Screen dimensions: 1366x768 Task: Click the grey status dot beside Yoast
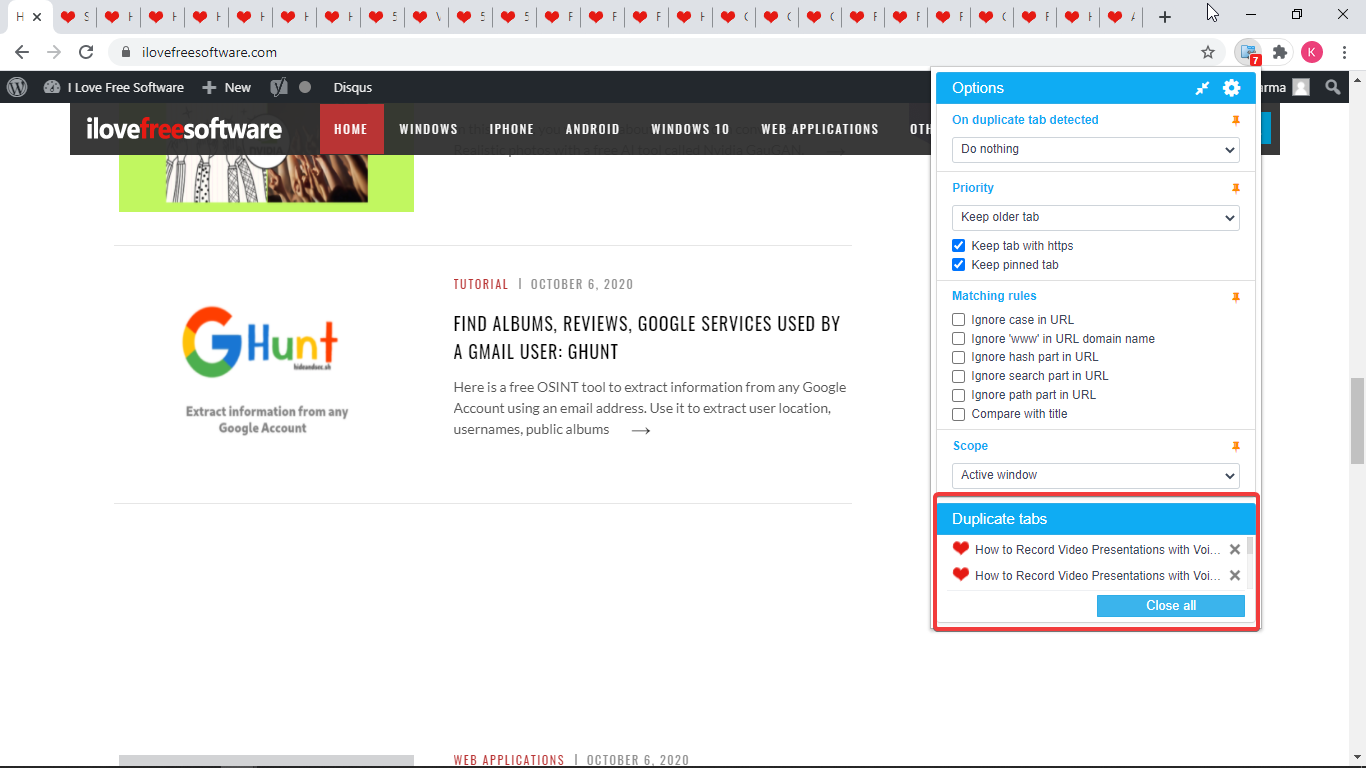pos(305,87)
